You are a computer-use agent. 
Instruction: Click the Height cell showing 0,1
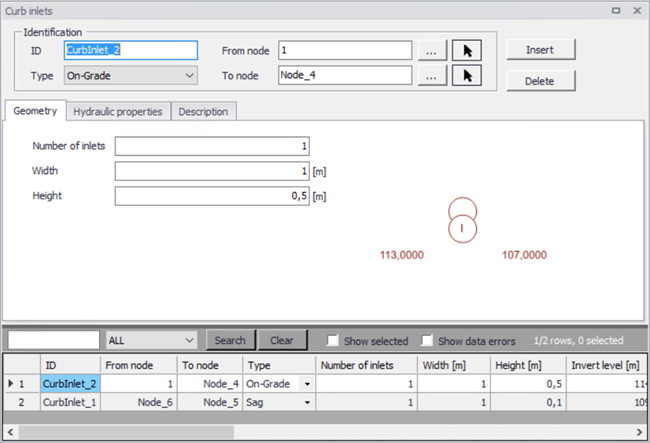[528, 402]
